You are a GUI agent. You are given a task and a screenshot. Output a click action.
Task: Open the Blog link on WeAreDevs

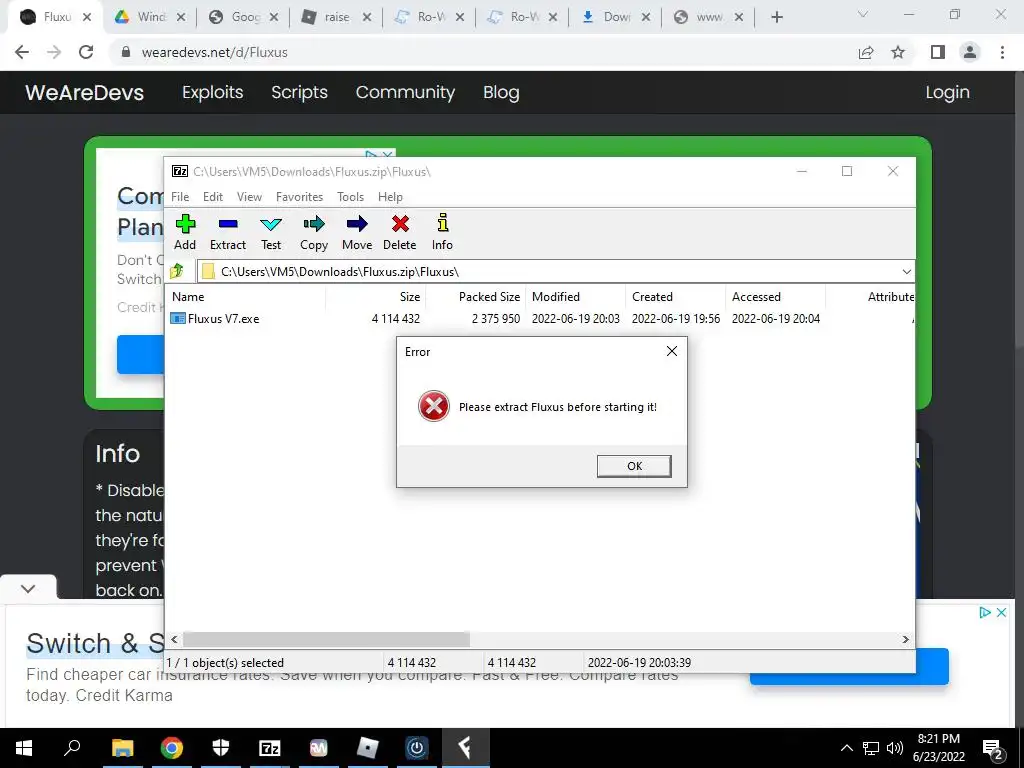pos(501,92)
